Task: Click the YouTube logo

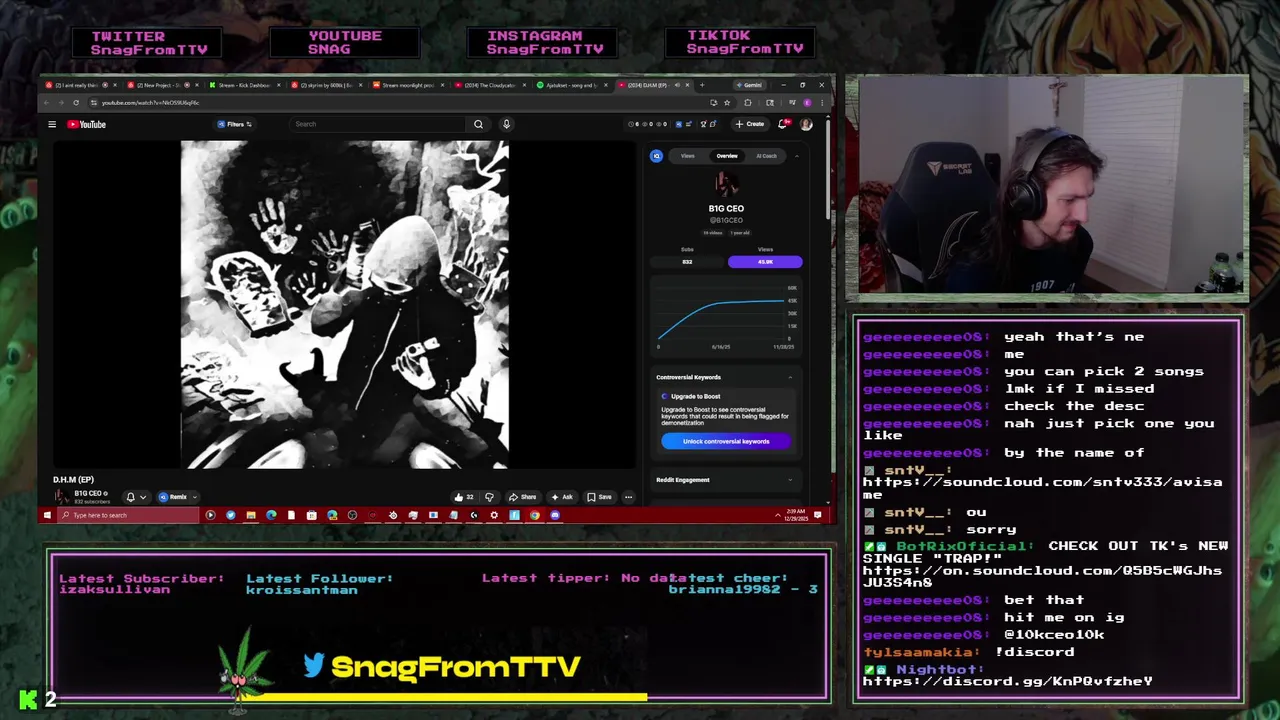Action: pos(87,124)
